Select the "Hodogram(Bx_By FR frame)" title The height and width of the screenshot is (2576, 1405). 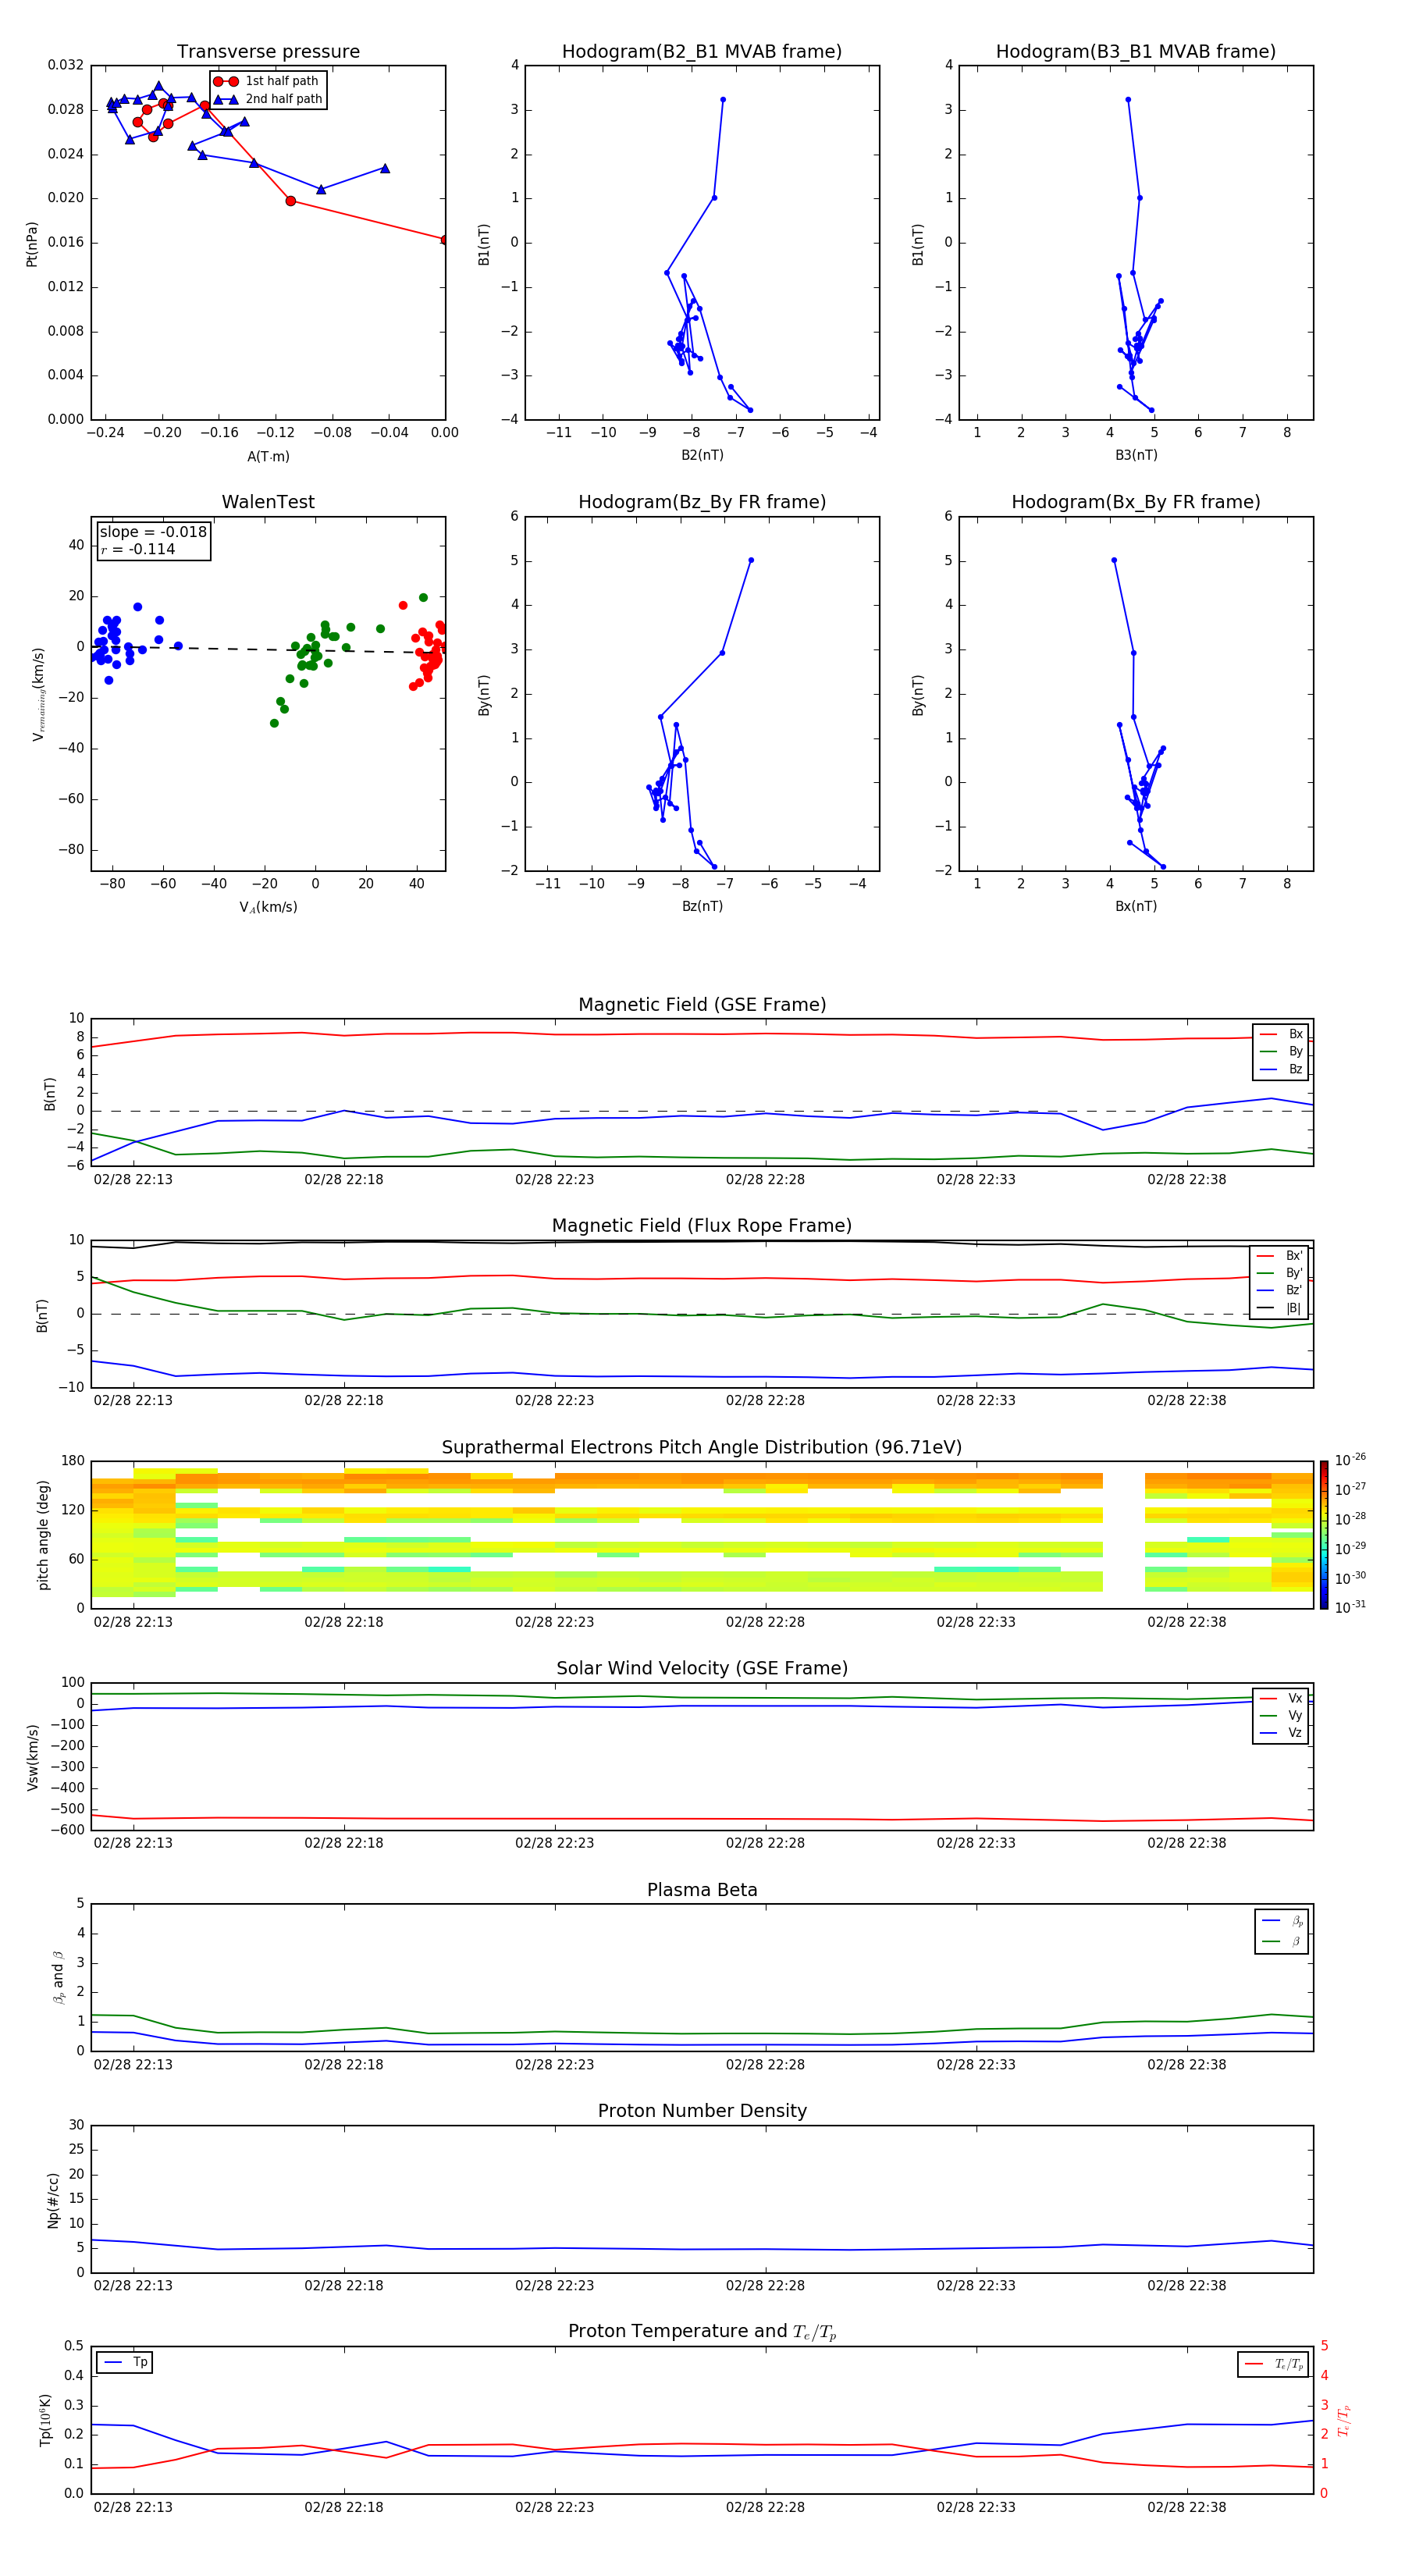[1136, 502]
